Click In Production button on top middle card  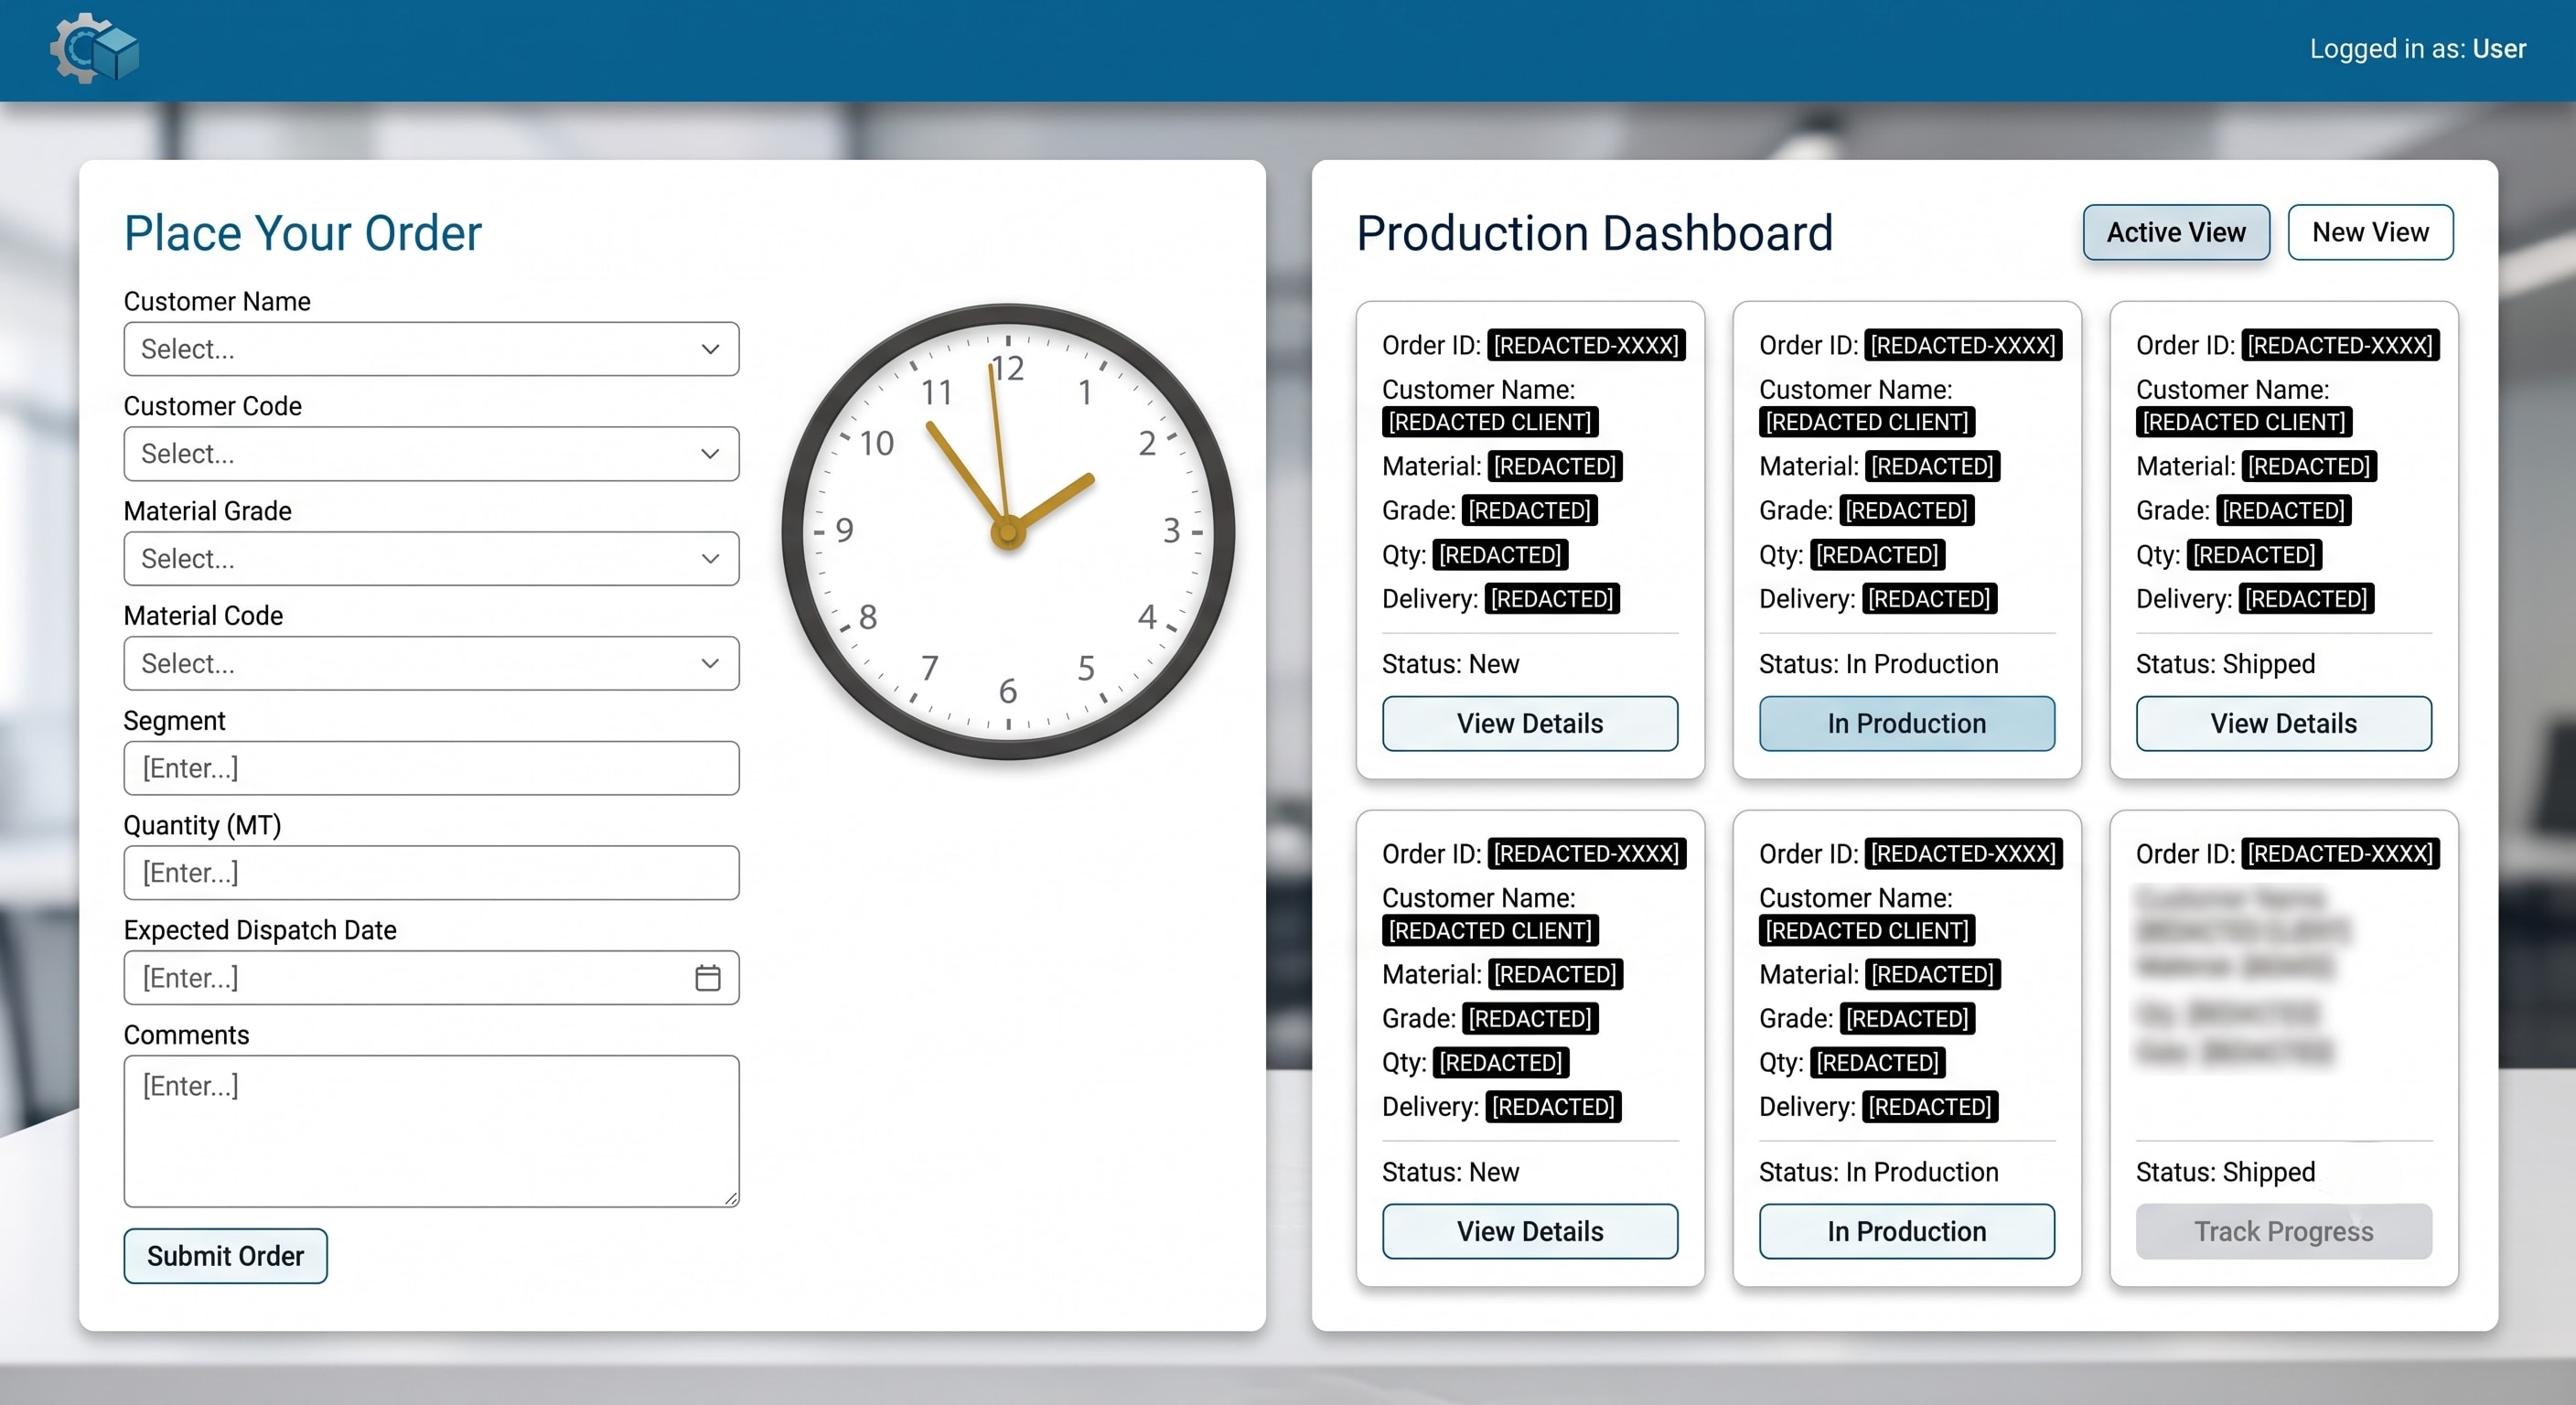point(1907,723)
